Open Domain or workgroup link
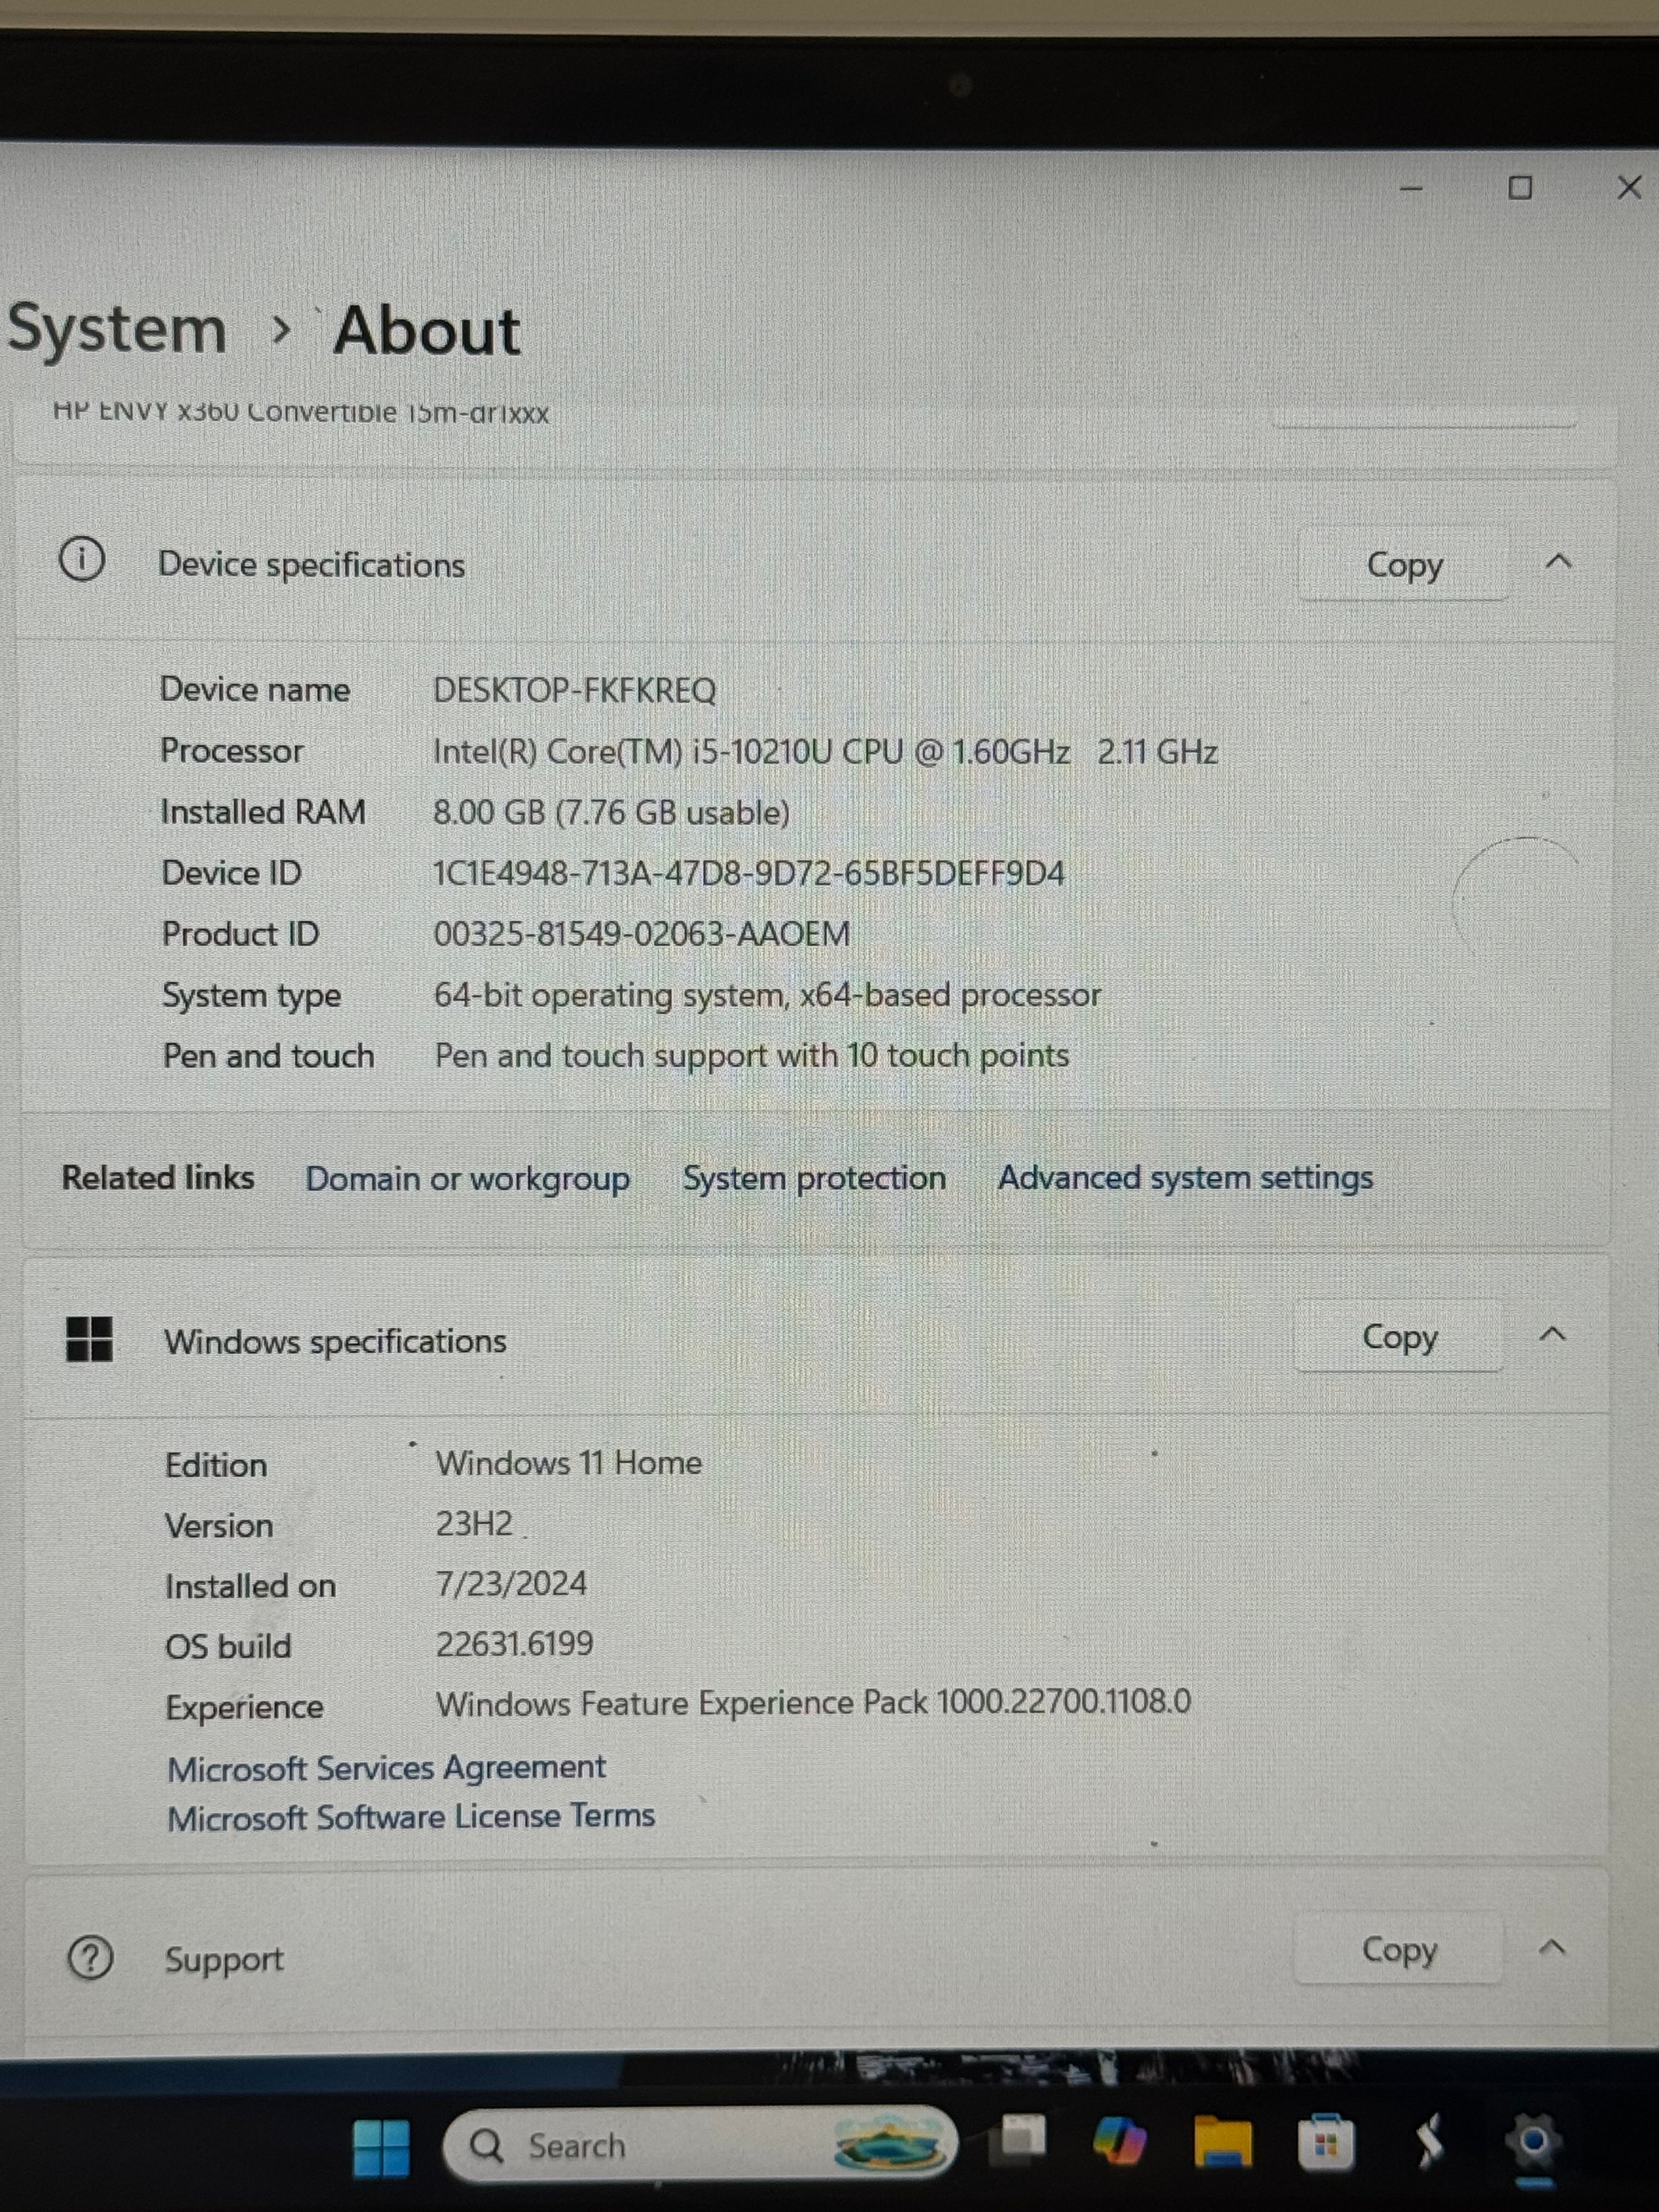Screen dimensions: 1659x2212 467,1179
